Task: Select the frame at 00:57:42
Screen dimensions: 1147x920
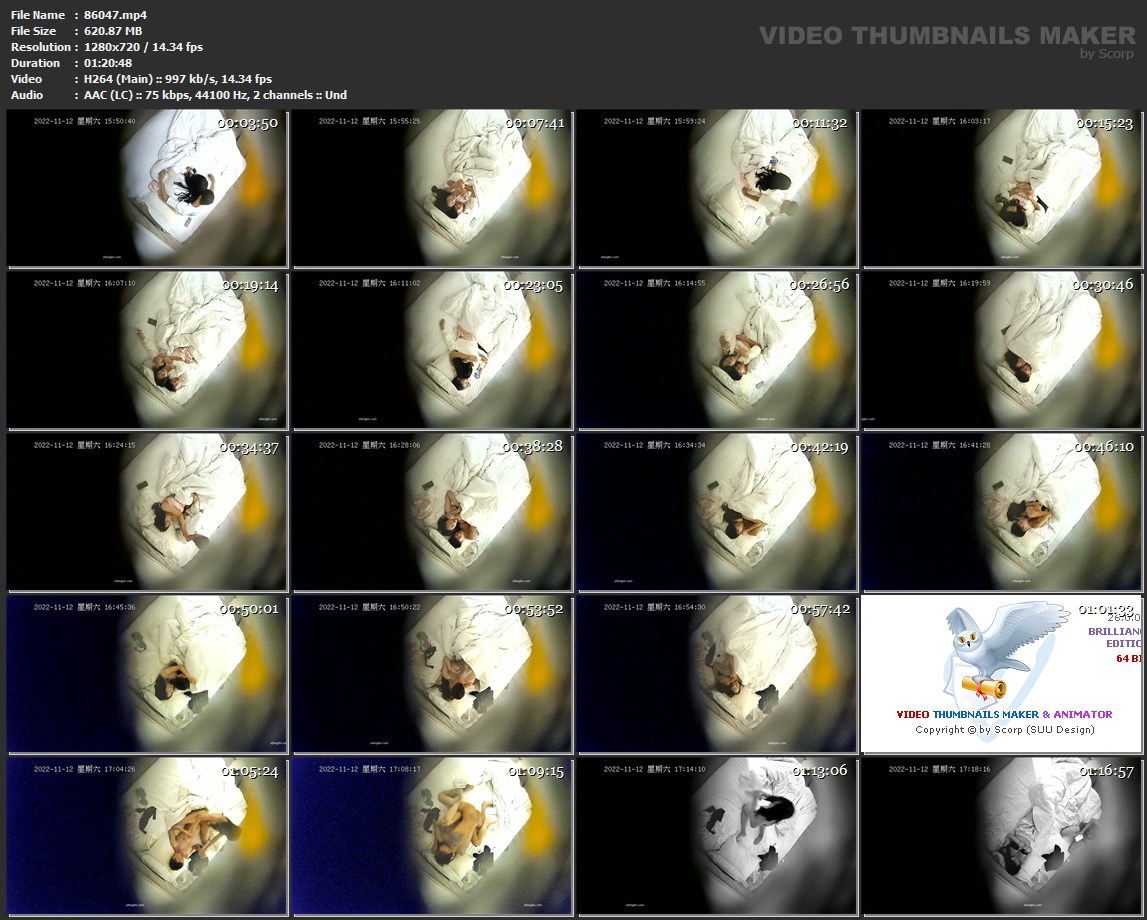Action: [x=717, y=675]
